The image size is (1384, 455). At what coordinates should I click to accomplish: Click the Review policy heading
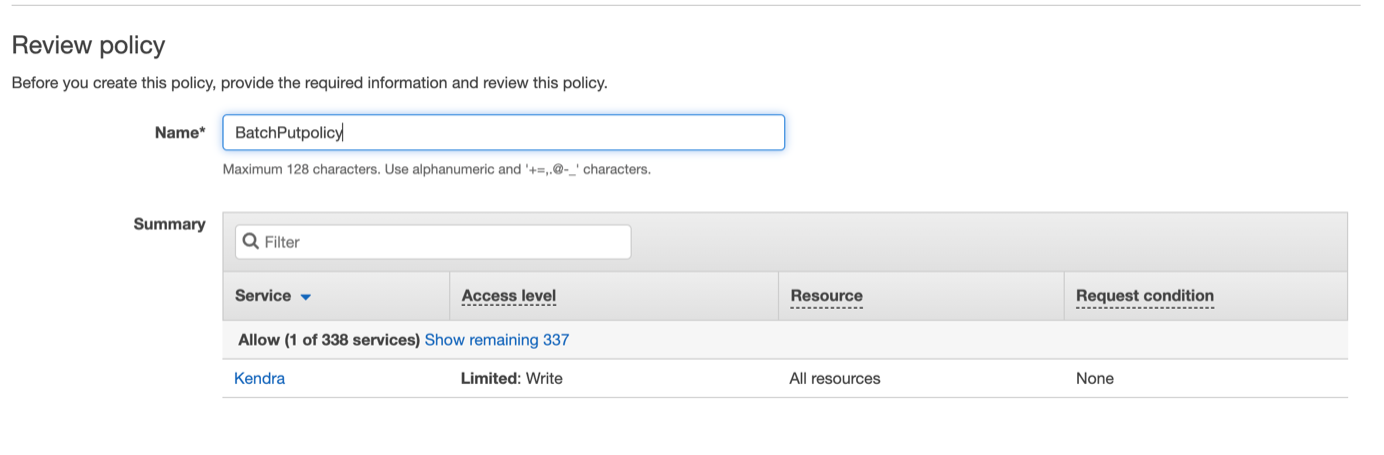click(x=88, y=45)
